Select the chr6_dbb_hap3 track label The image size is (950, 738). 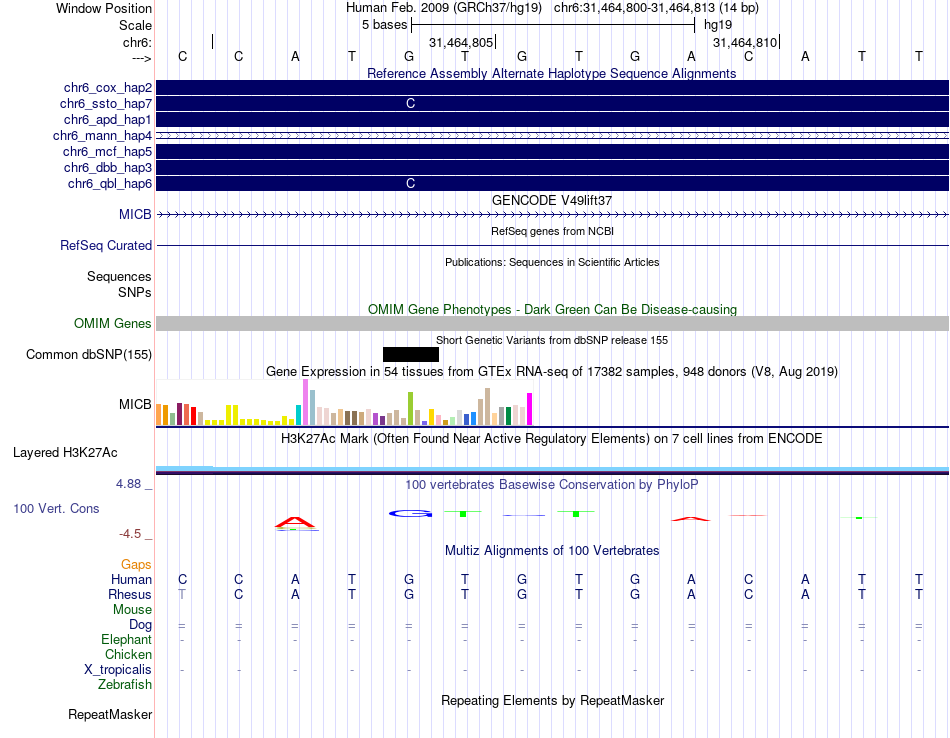pos(108,167)
